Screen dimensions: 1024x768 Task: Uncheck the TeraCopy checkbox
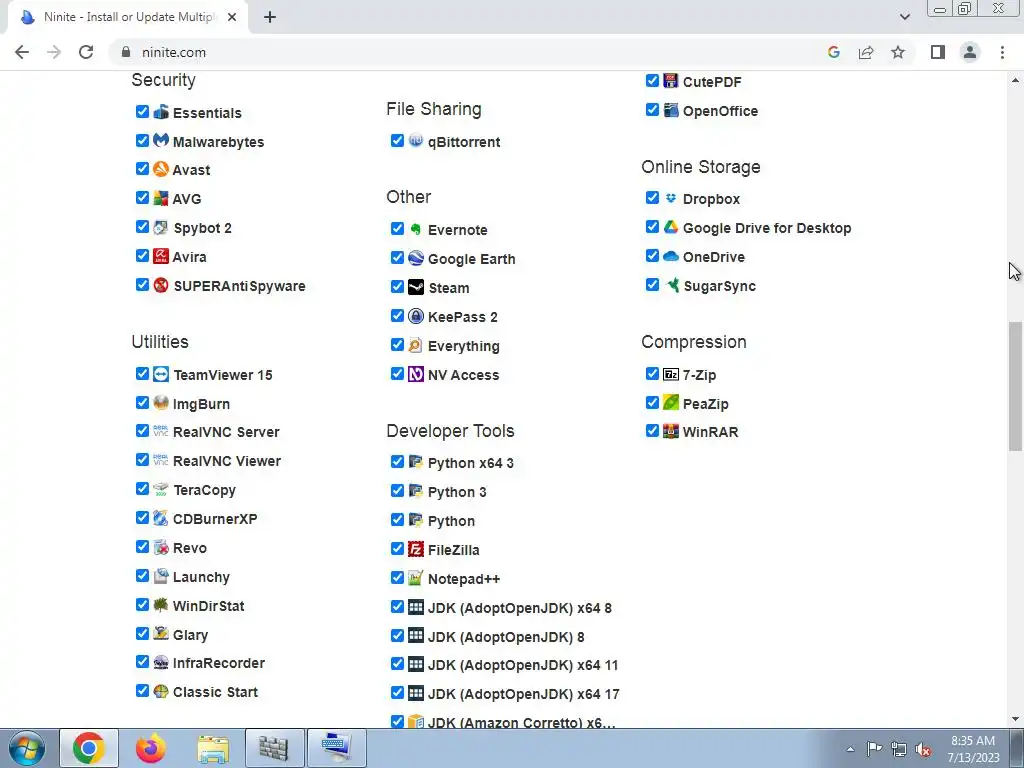[x=142, y=488]
